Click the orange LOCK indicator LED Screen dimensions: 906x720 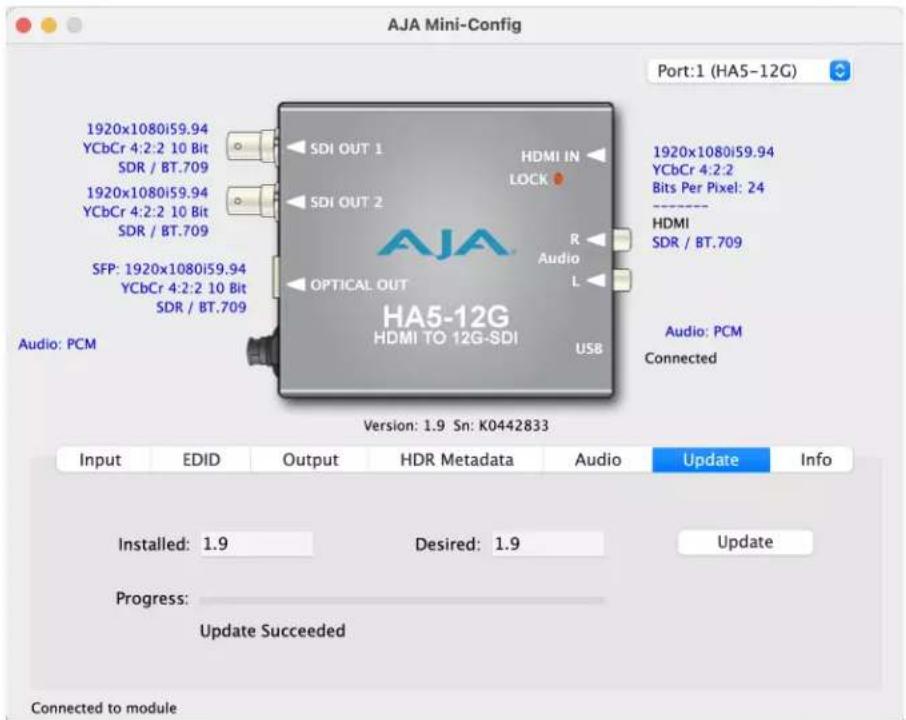click(x=558, y=179)
